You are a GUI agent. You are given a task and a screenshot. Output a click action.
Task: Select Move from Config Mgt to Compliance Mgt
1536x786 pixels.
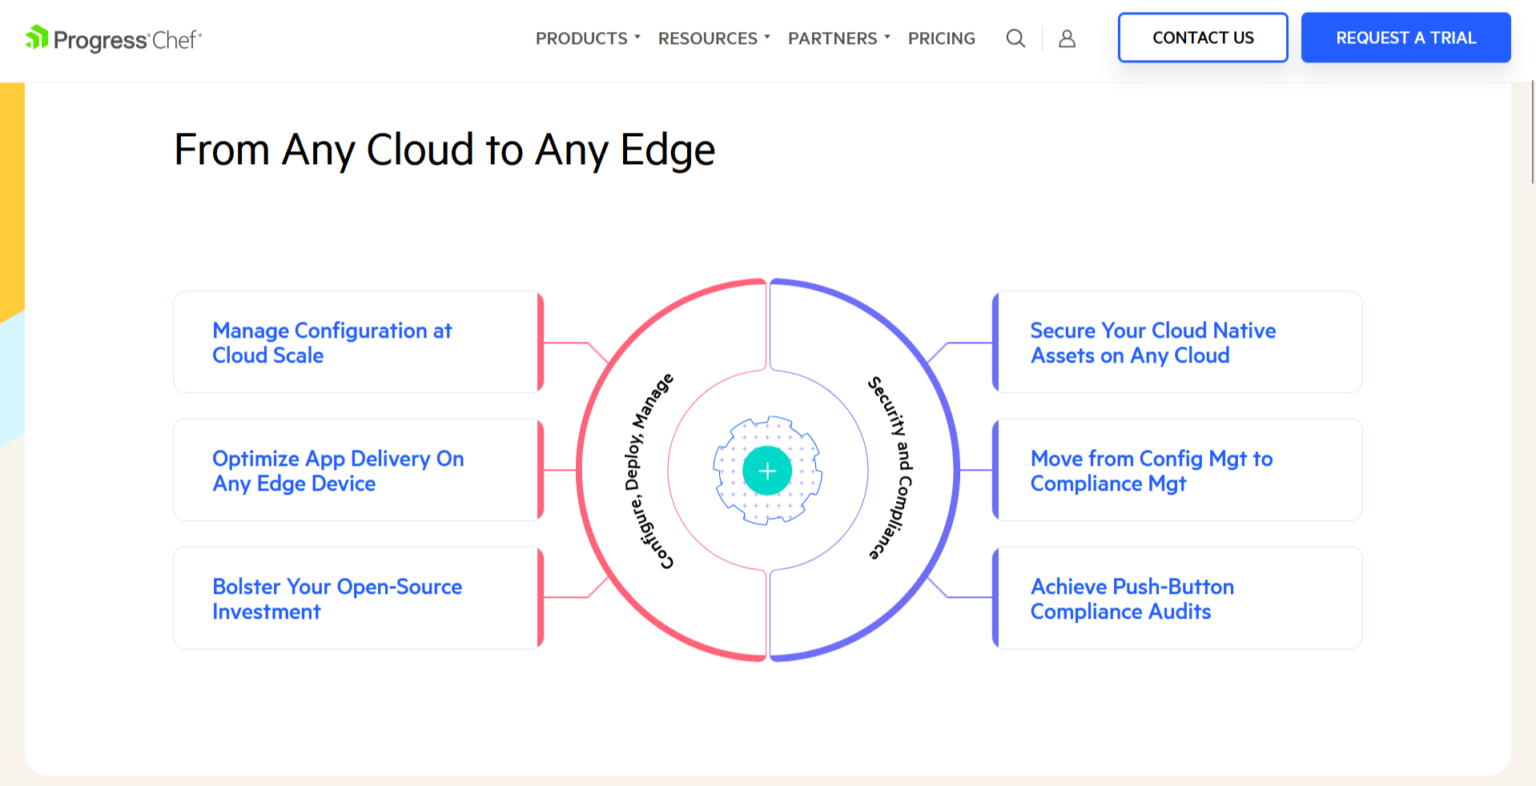1151,470
